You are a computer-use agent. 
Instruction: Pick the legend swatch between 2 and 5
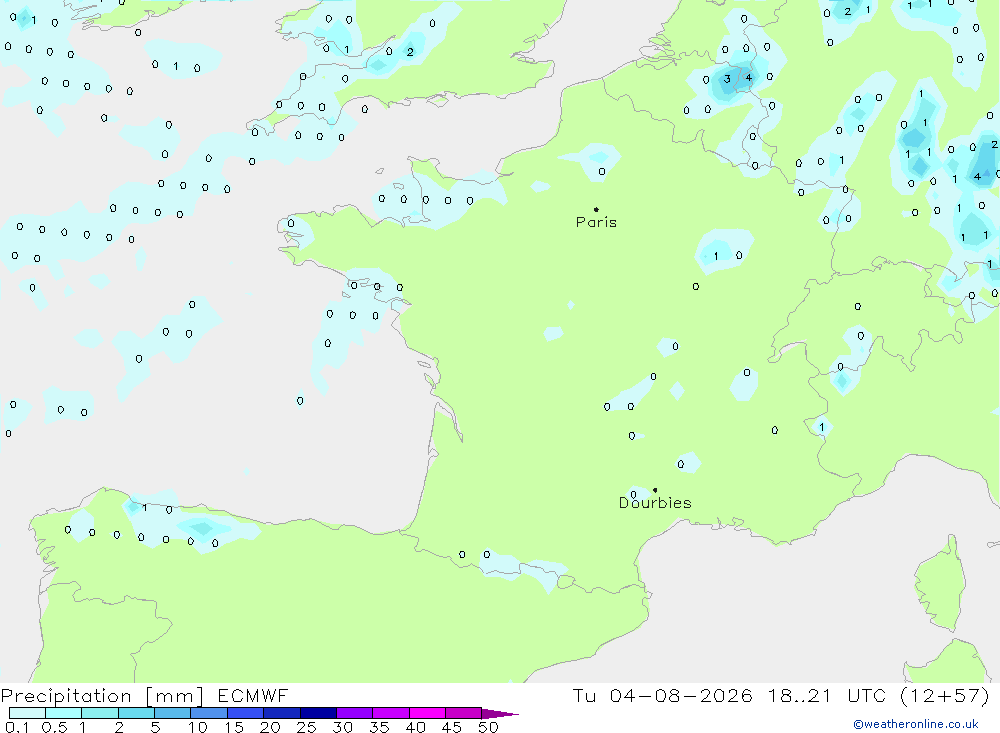pos(136,713)
